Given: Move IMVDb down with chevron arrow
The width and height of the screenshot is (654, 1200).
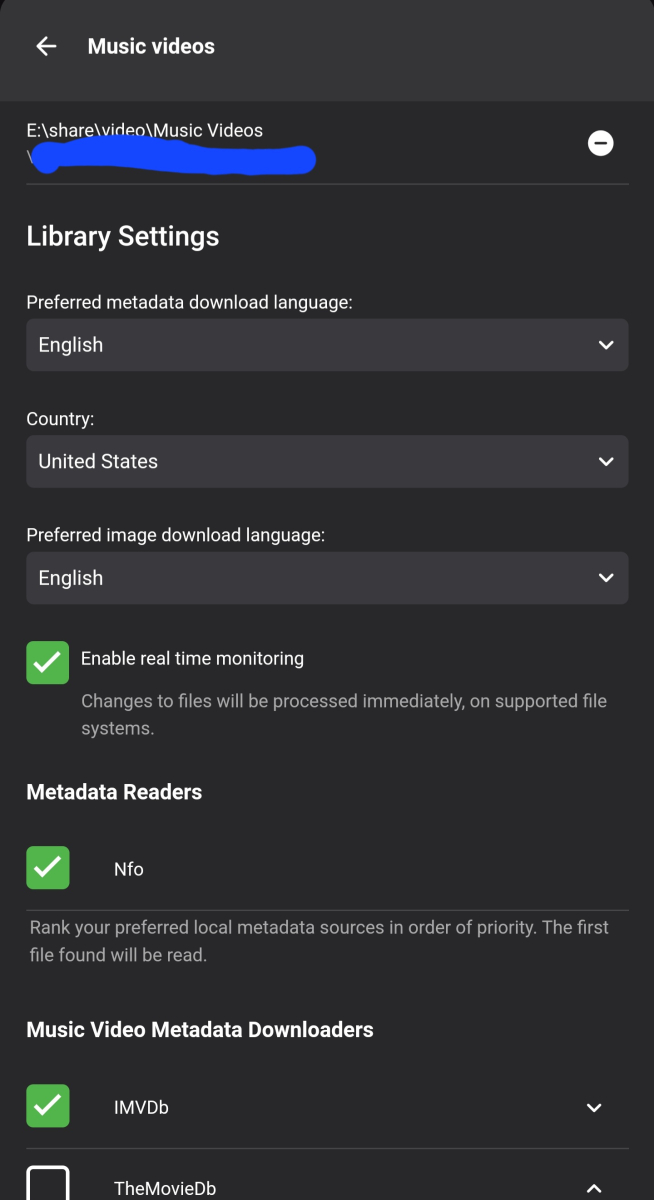Looking at the screenshot, I should coord(594,1108).
